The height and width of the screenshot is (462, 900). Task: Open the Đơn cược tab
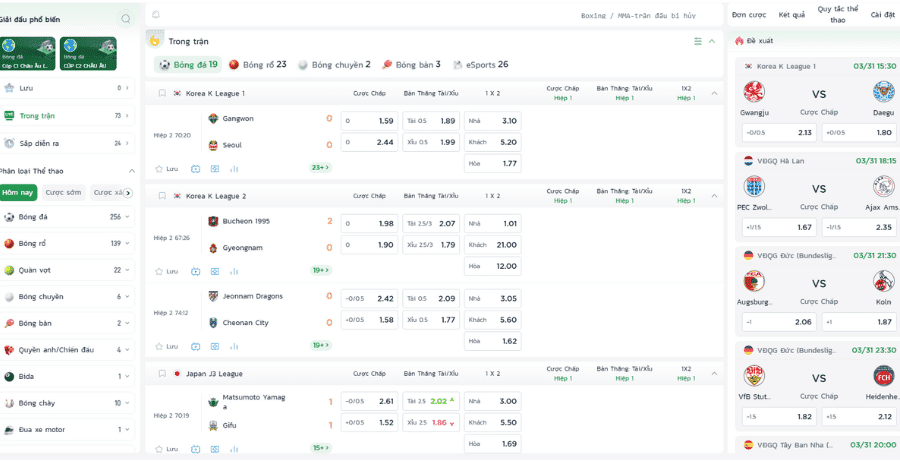click(x=749, y=15)
